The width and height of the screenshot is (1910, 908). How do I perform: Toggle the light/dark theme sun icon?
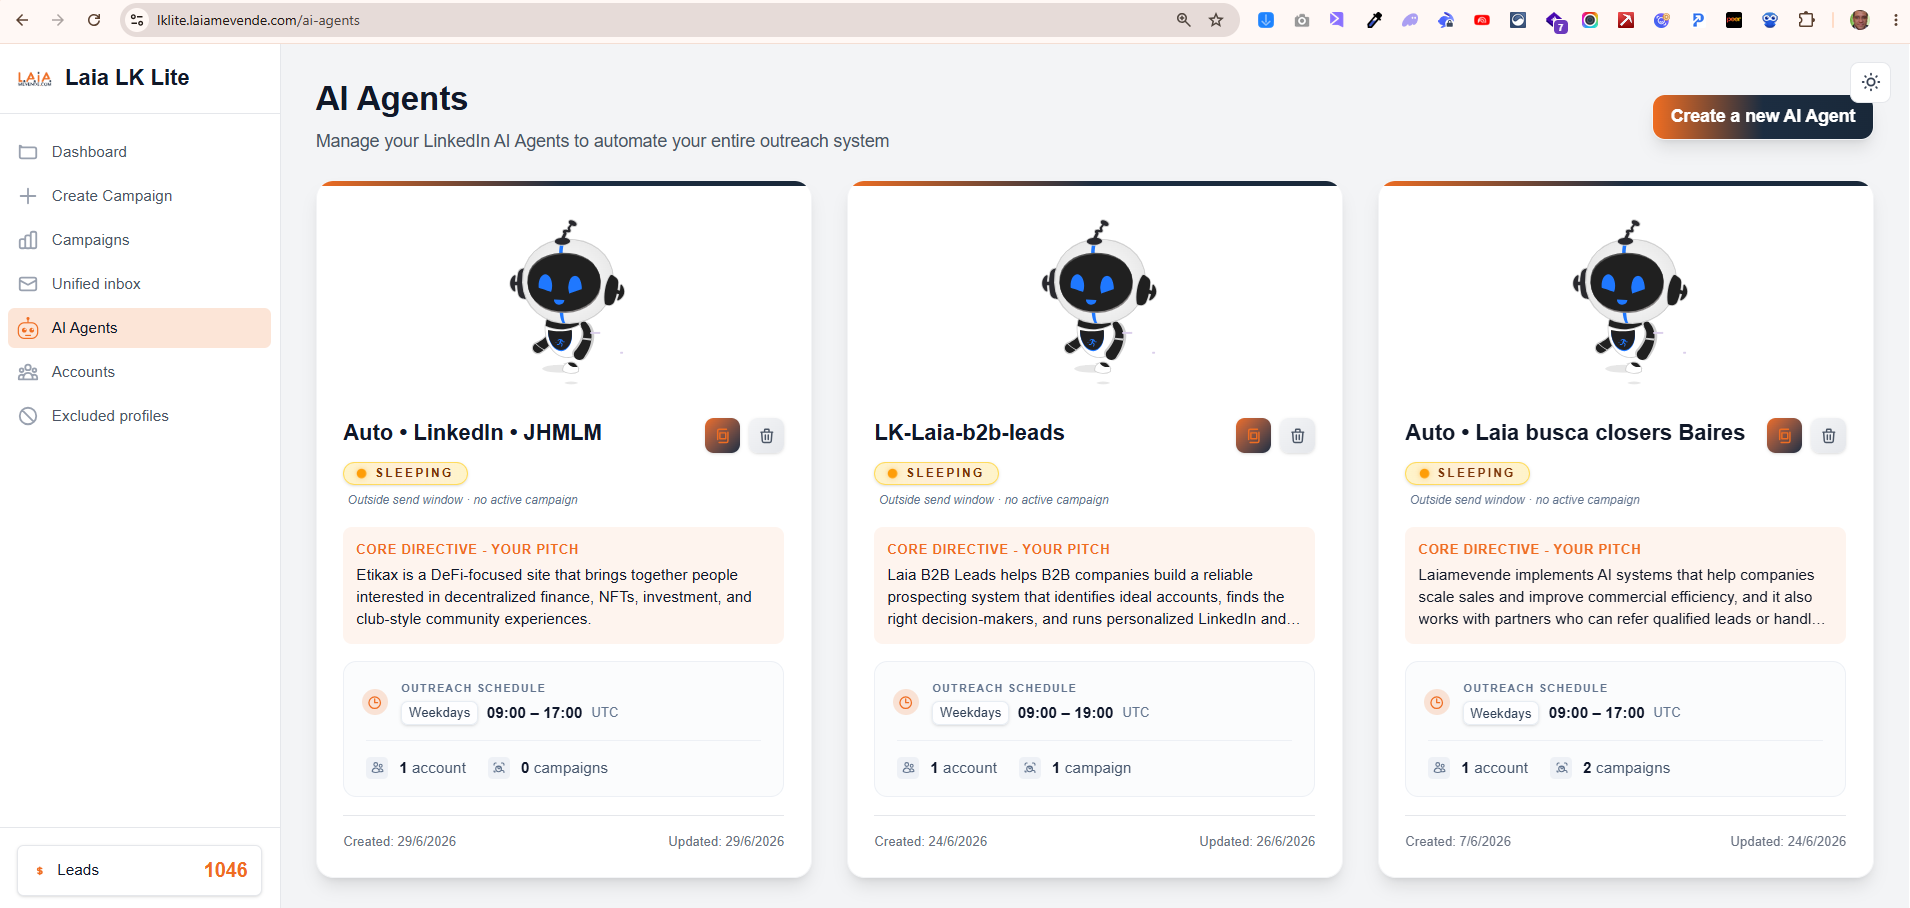tap(1871, 82)
